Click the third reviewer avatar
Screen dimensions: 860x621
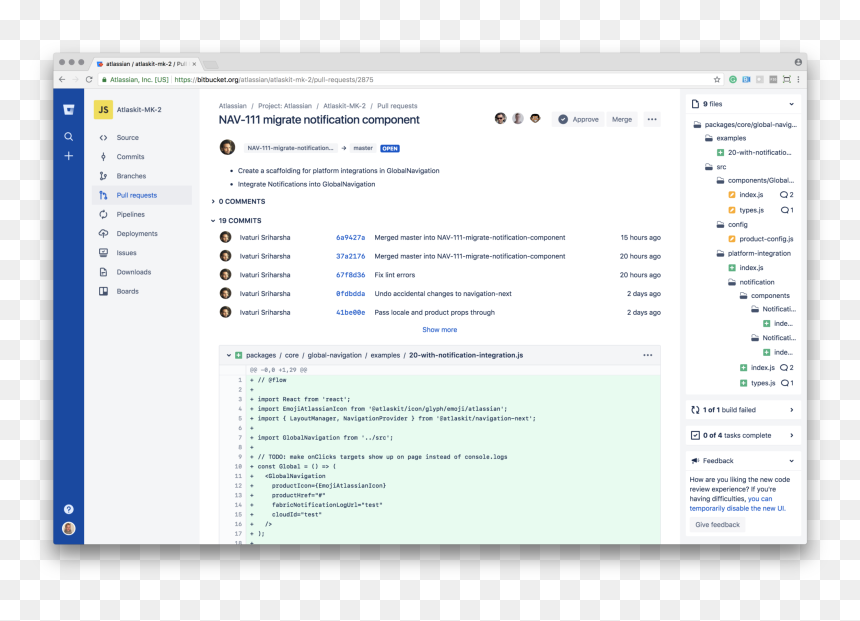click(535, 118)
